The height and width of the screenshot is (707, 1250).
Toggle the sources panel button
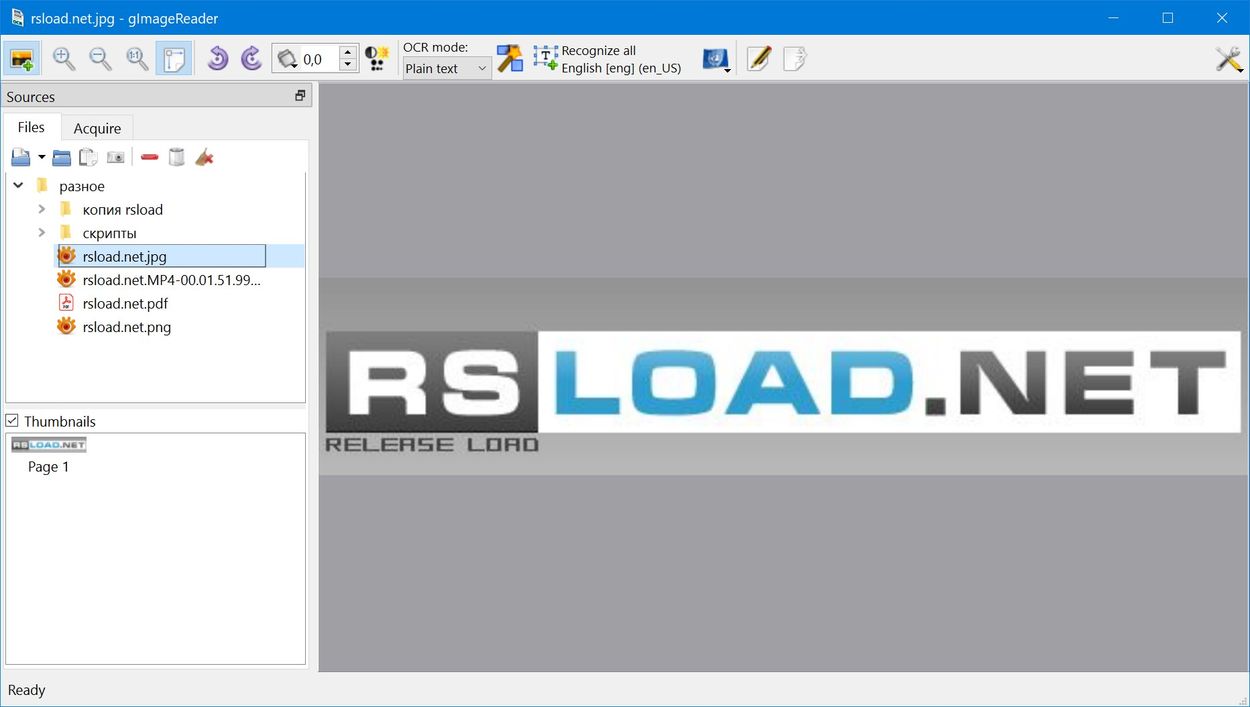tap(22, 59)
